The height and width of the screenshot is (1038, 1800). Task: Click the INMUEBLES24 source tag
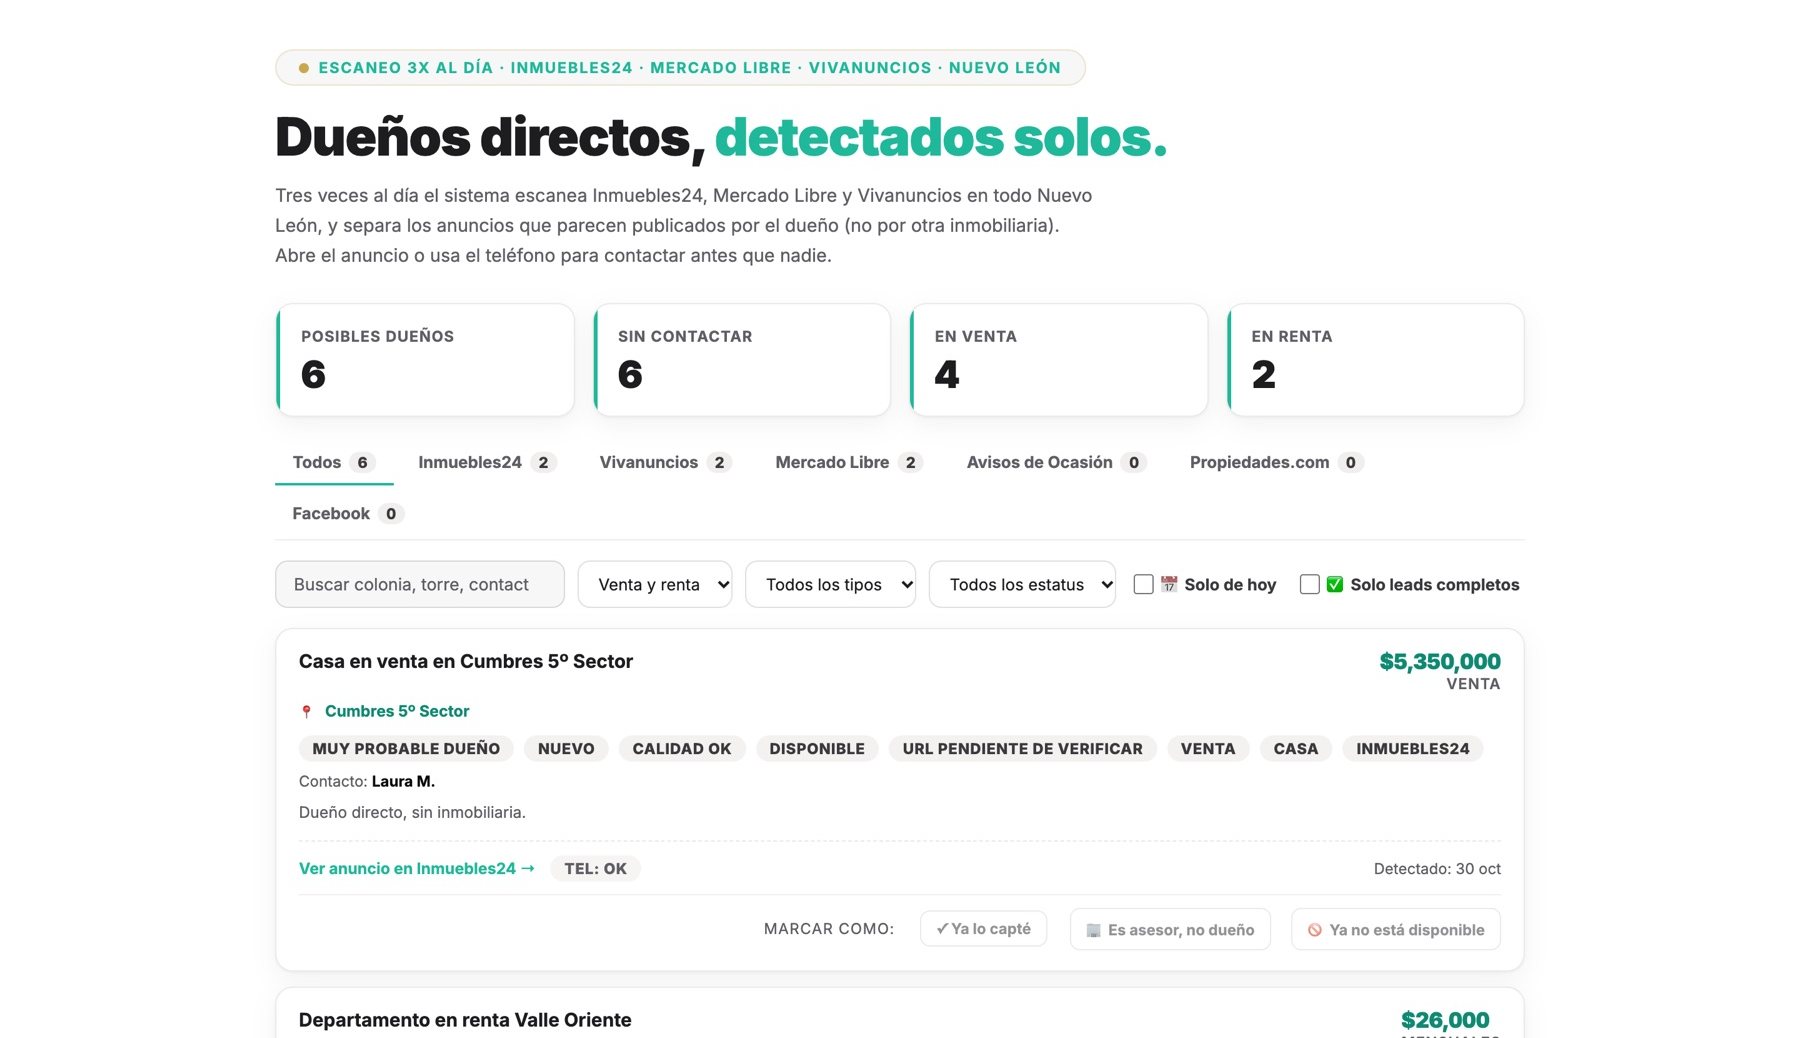(x=1412, y=749)
